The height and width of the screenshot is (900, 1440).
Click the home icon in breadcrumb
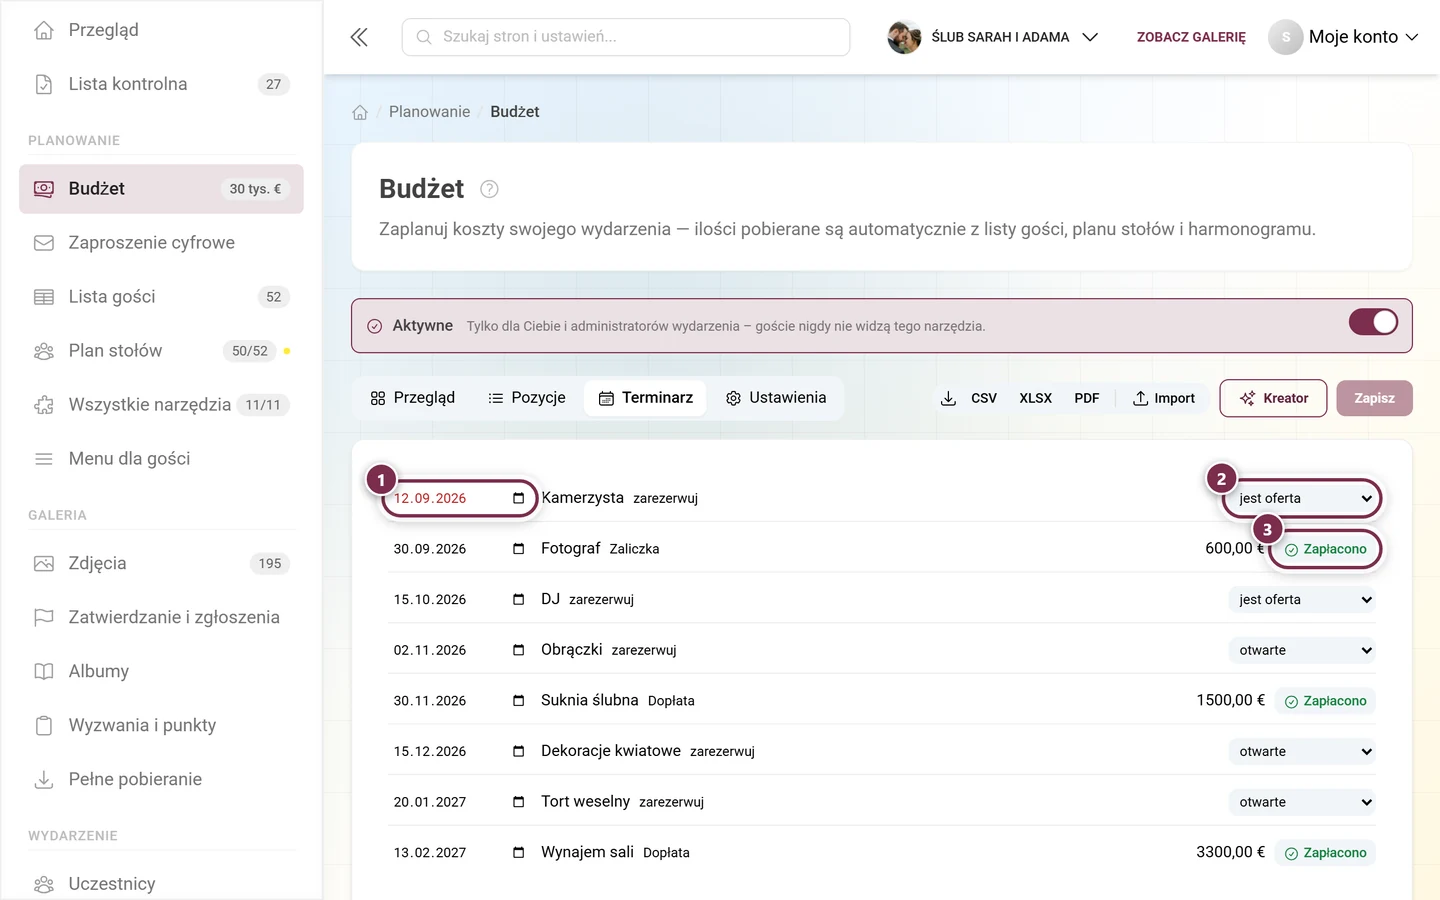(360, 112)
